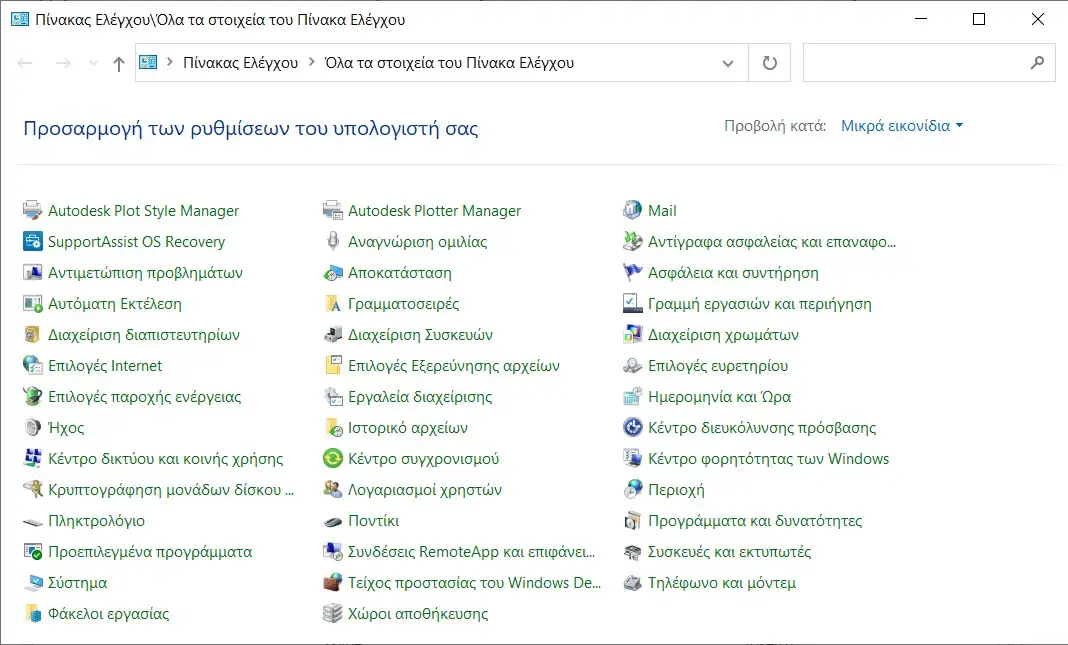The height and width of the screenshot is (645, 1068).
Task: Open the Ήχος text link
Action: (66, 428)
